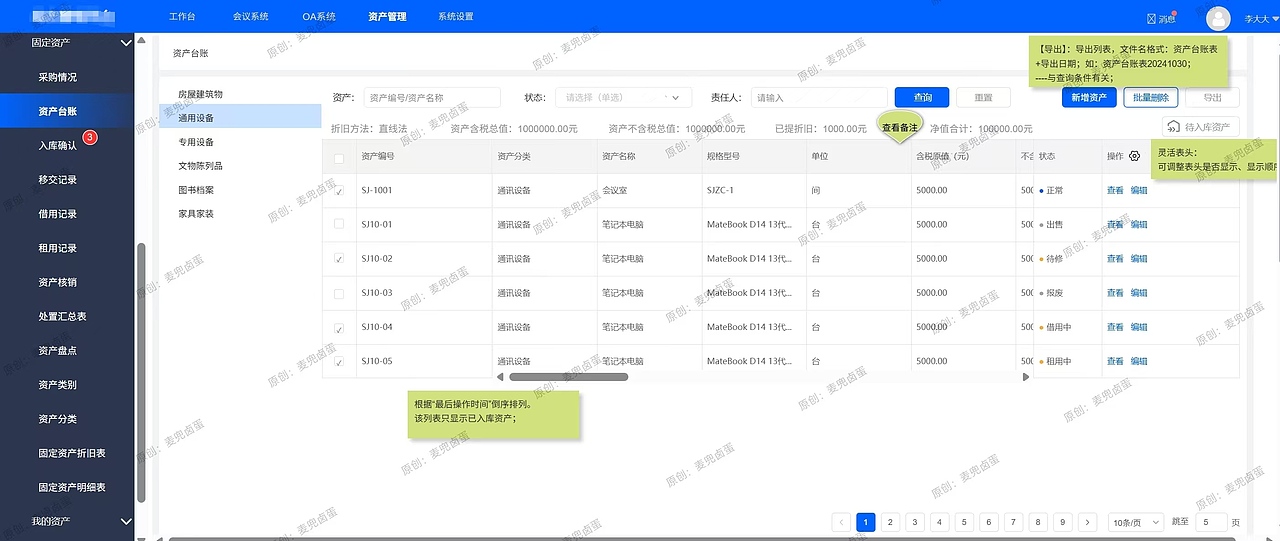Click the 新增资产 button

pyautogui.click(x=1089, y=97)
